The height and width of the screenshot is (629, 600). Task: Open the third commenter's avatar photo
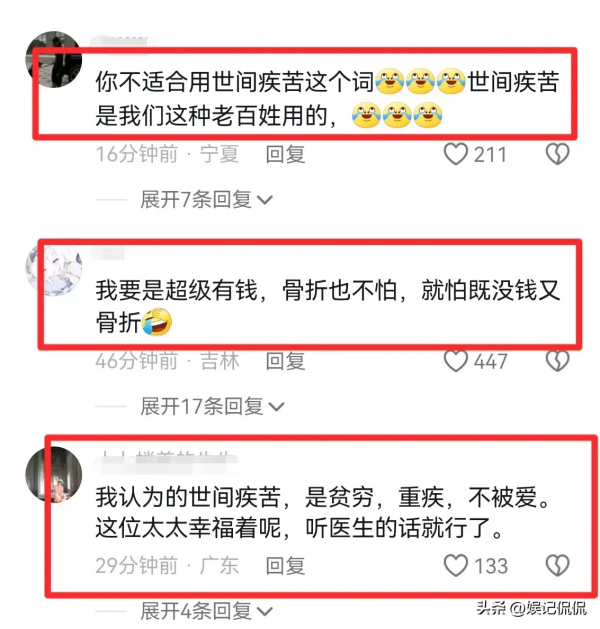point(54,474)
